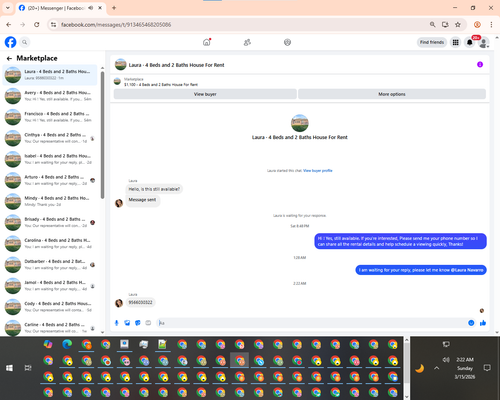Bookmark this page with the star
The image size is (500, 400).
click(x=458, y=25)
